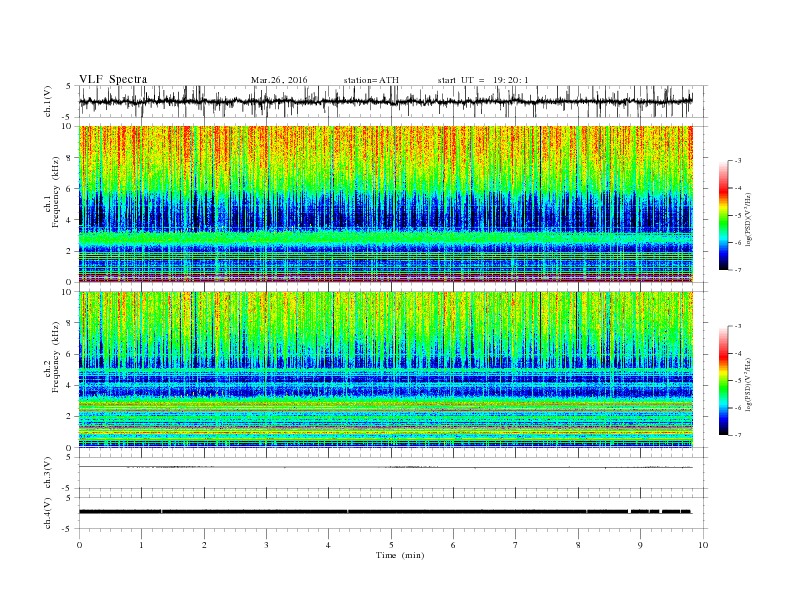Click the '7' tick on the time axis
Viewport: 792px width, 612px height.
[x=516, y=545]
